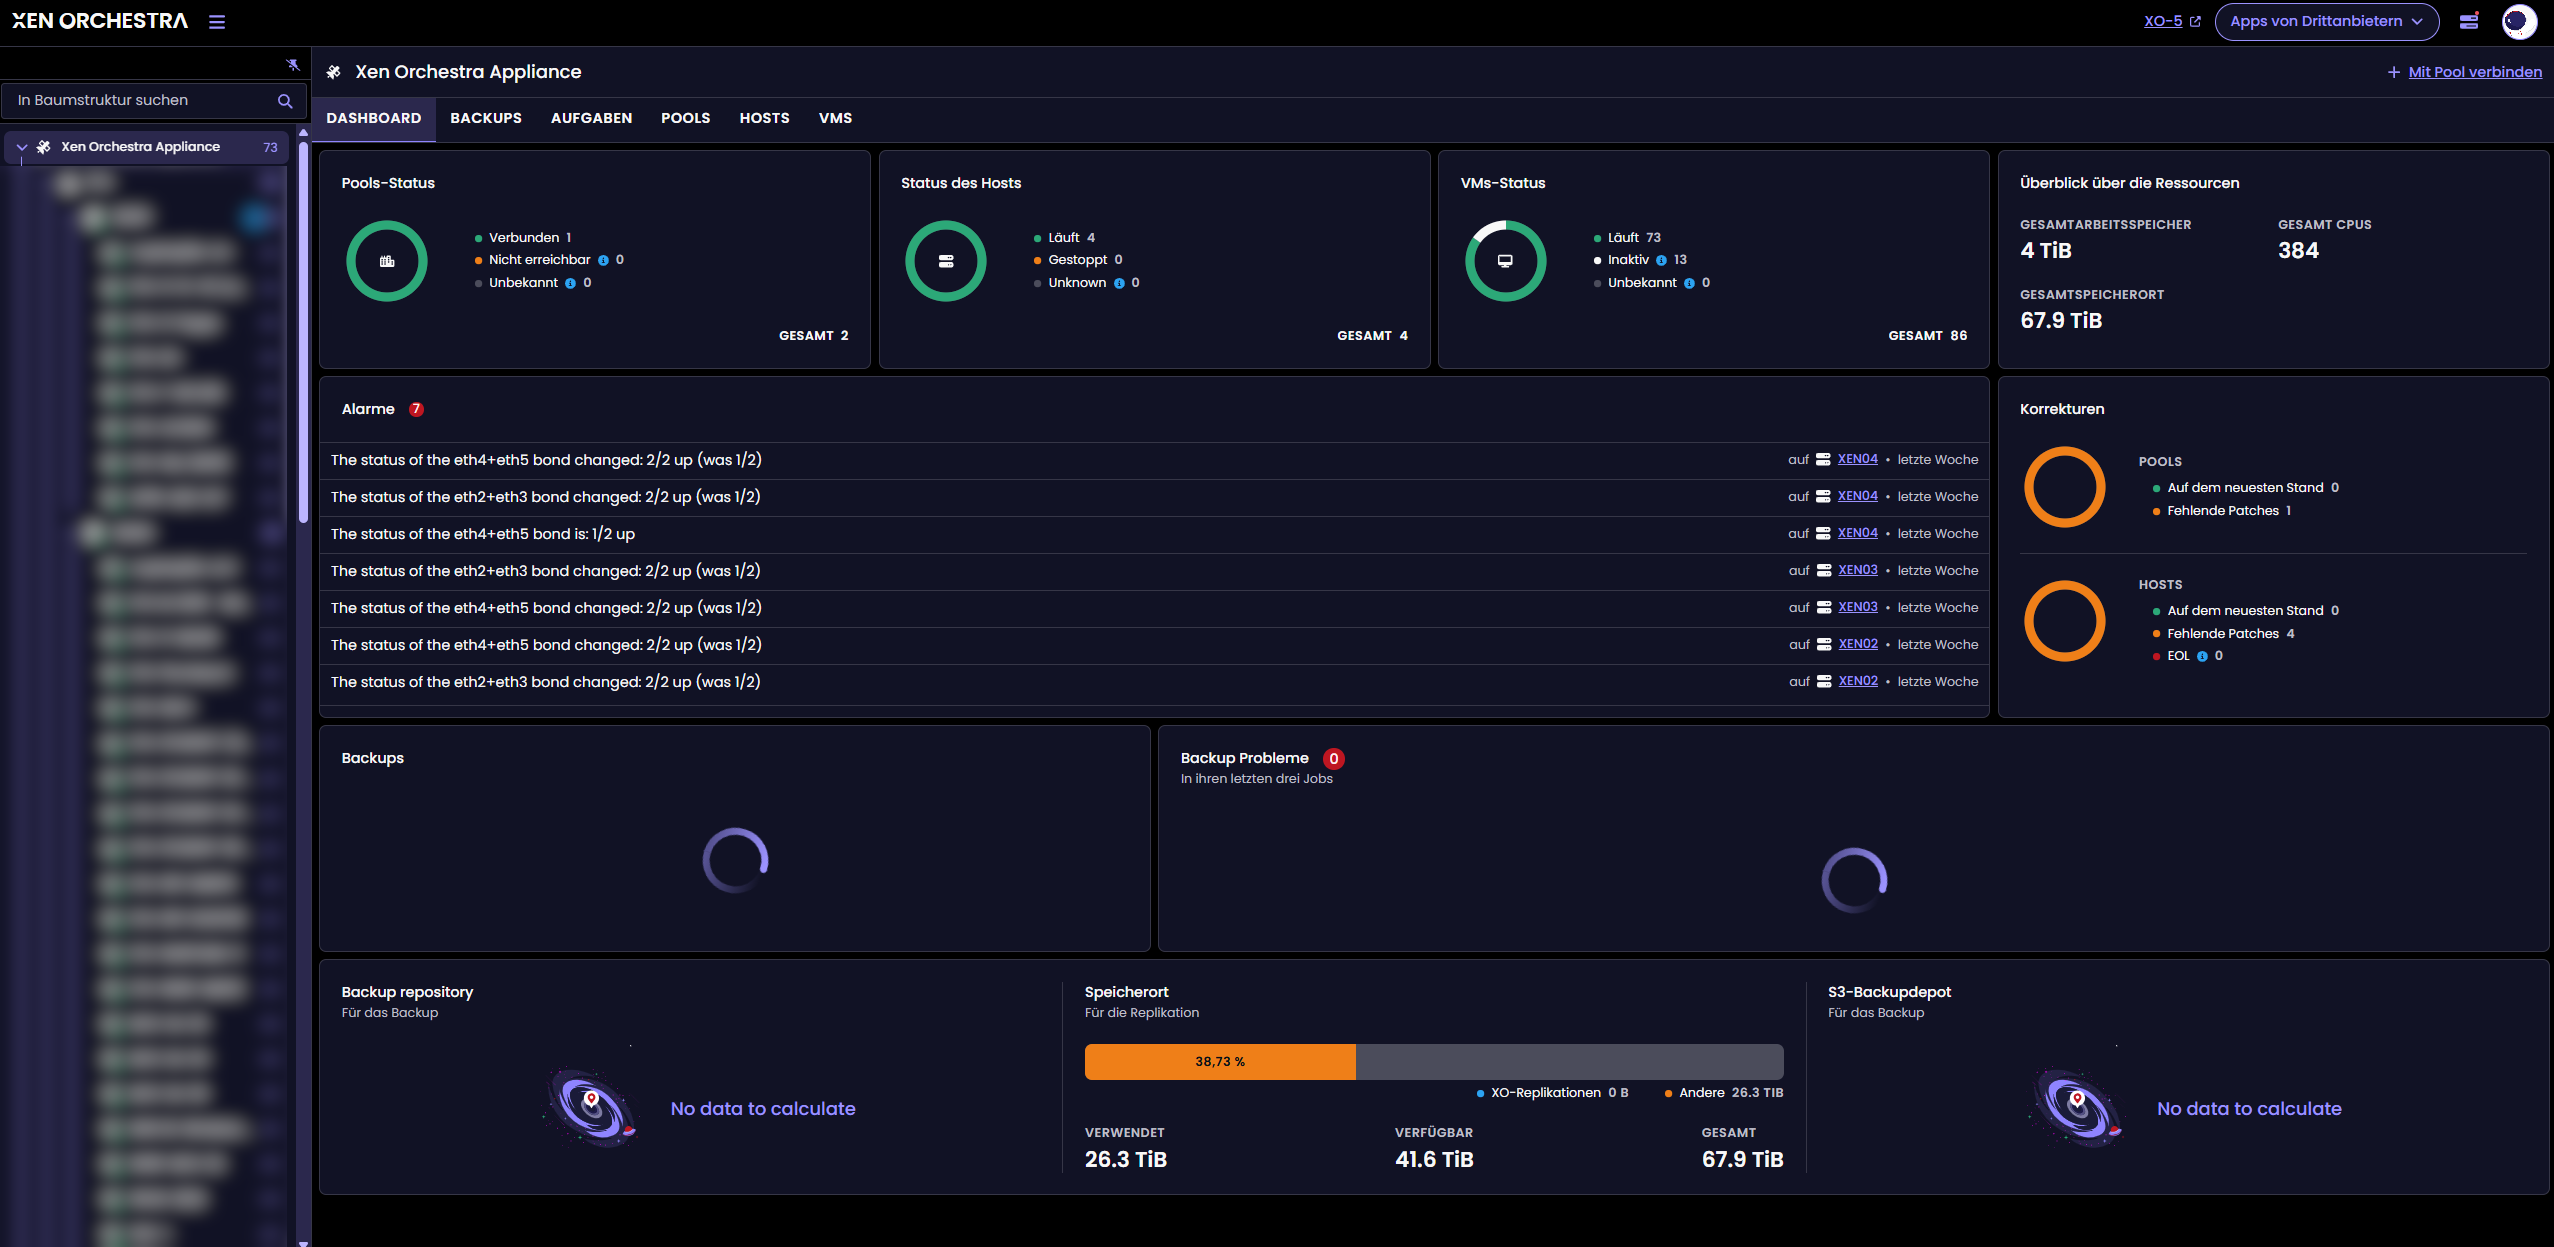Follow the XO-5 link

[2162, 21]
